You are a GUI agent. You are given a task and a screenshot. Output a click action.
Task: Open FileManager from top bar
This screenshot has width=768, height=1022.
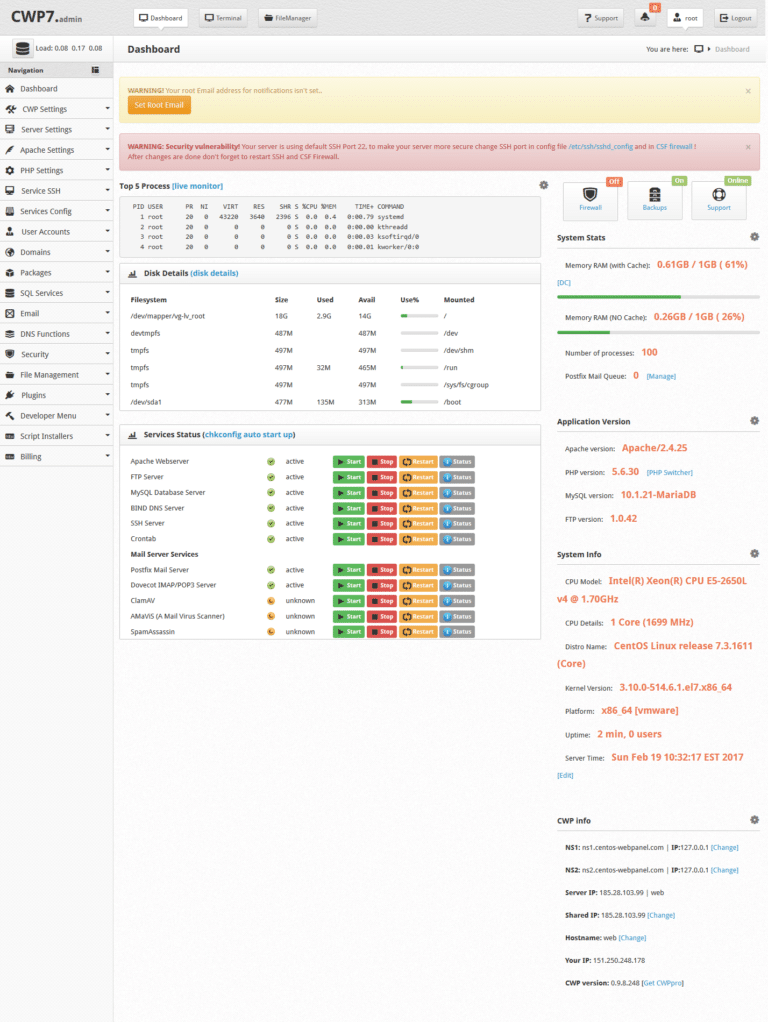pyautogui.click(x=288, y=18)
